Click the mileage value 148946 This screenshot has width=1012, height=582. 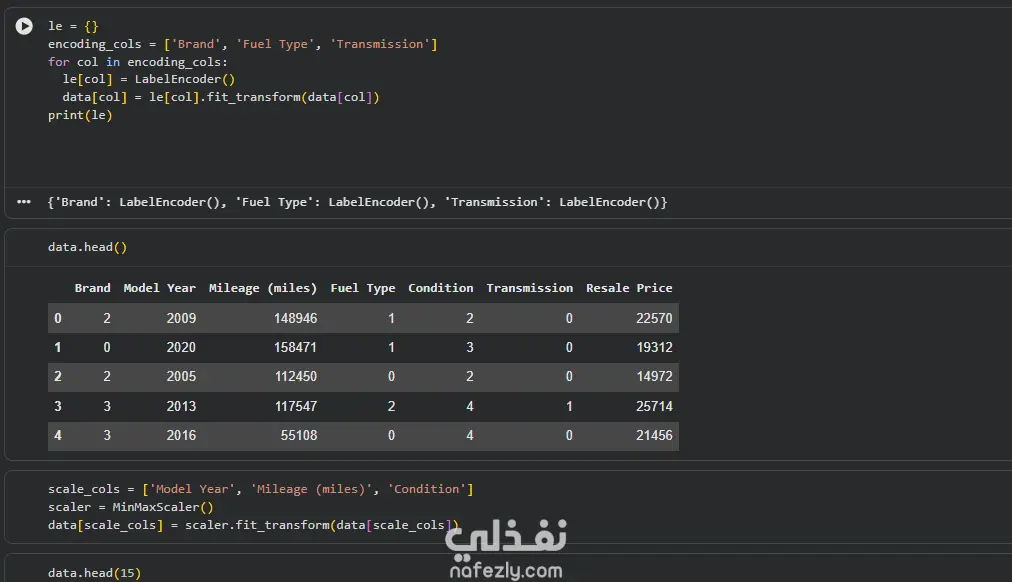pos(296,318)
